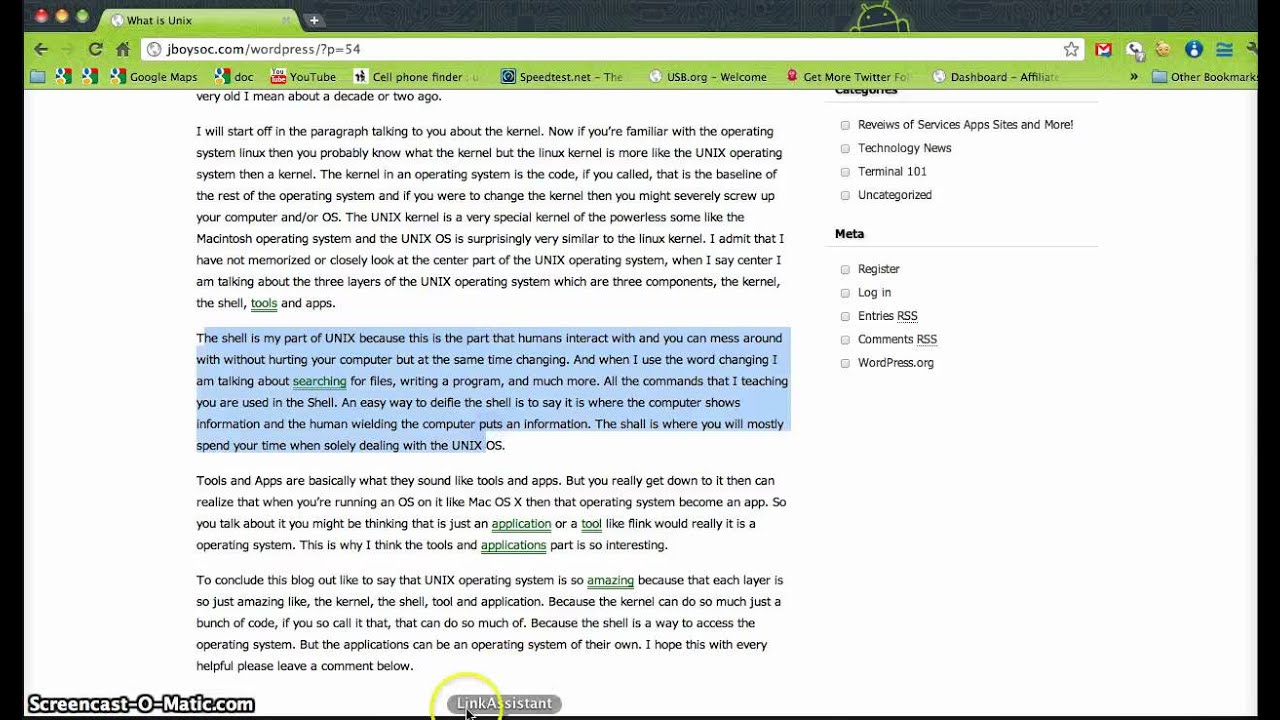Close the What is Unix tab
The width and height of the screenshot is (1280, 720).
(286, 20)
